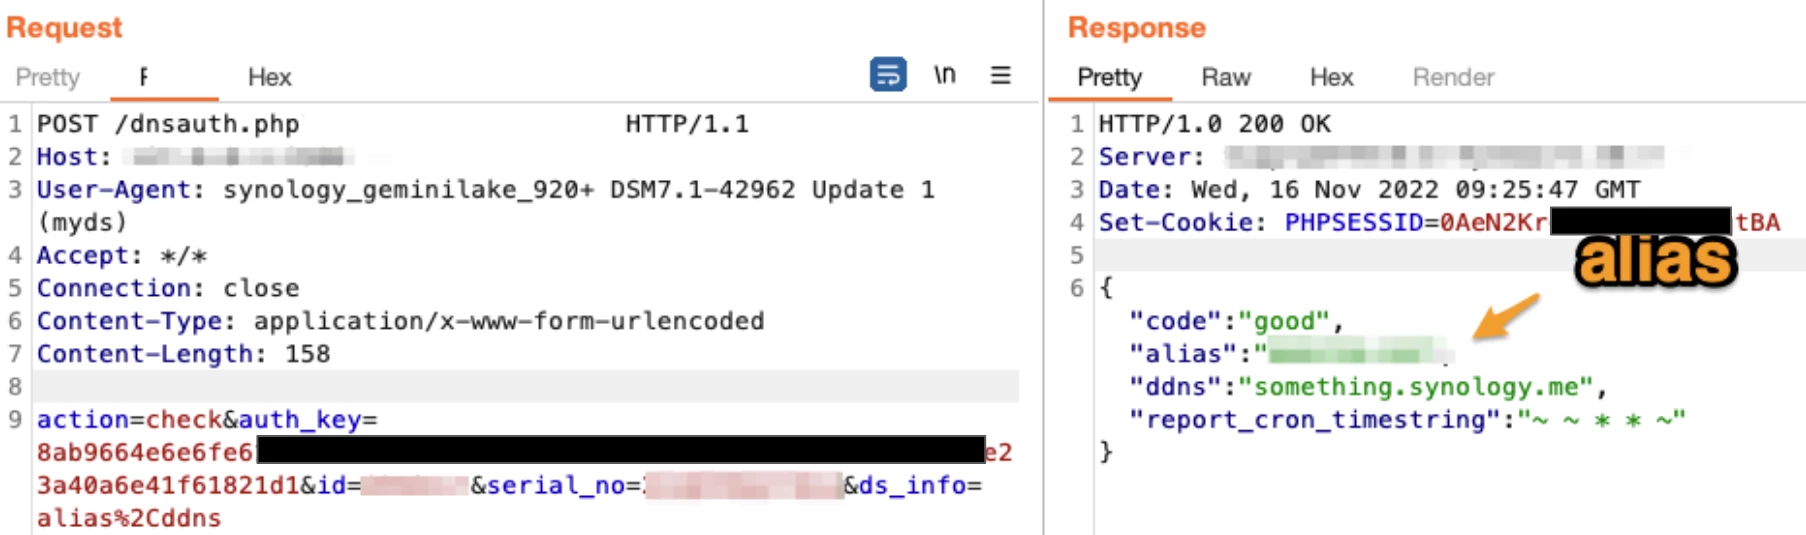This screenshot has height=535, width=1806.
Task: Click the action=check&auth_key= body line
Action: click(x=206, y=420)
